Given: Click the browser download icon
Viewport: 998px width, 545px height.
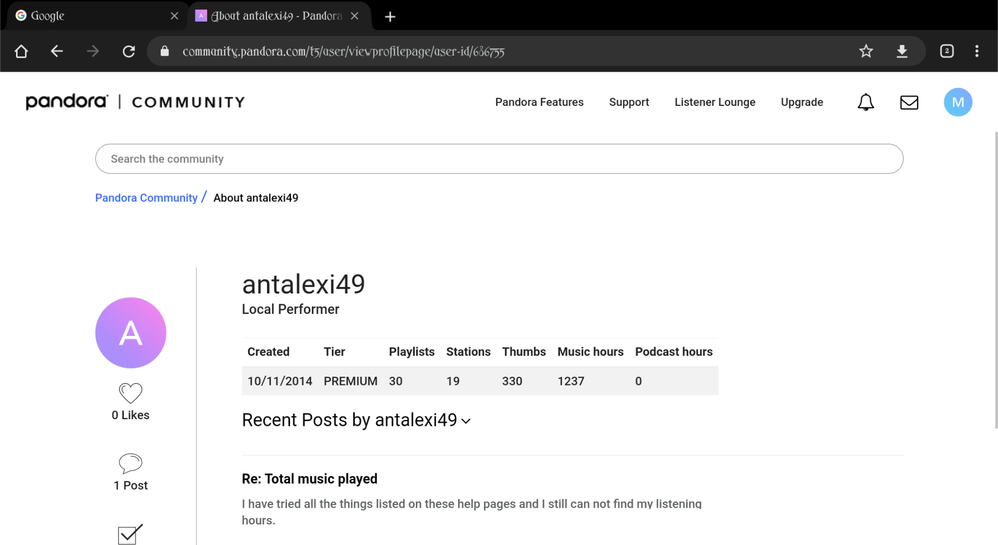Looking at the screenshot, I should coord(902,51).
